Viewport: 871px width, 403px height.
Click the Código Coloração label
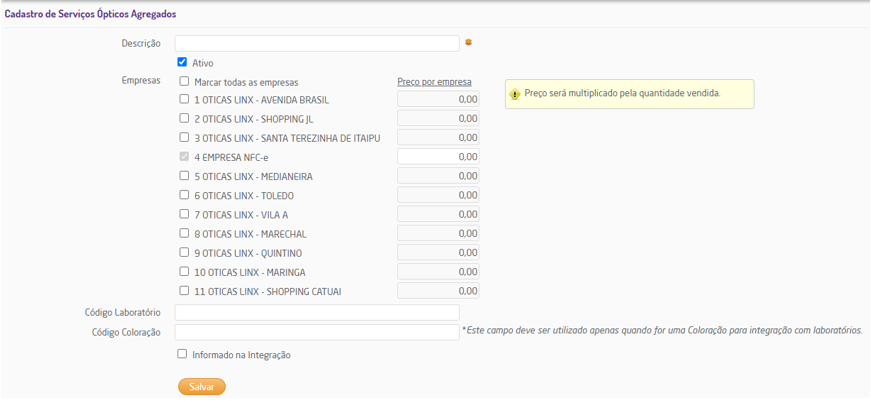(x=126, y=332)
